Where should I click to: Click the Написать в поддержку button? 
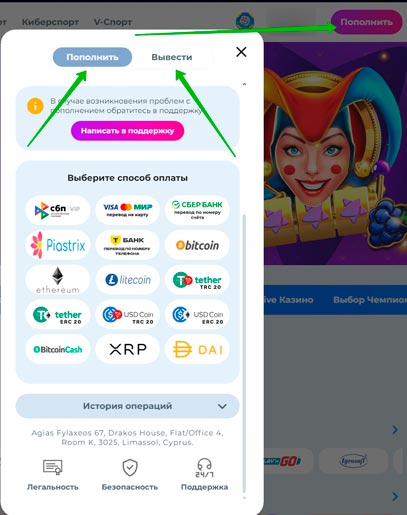pyautogui.click(x=127, y=131)
